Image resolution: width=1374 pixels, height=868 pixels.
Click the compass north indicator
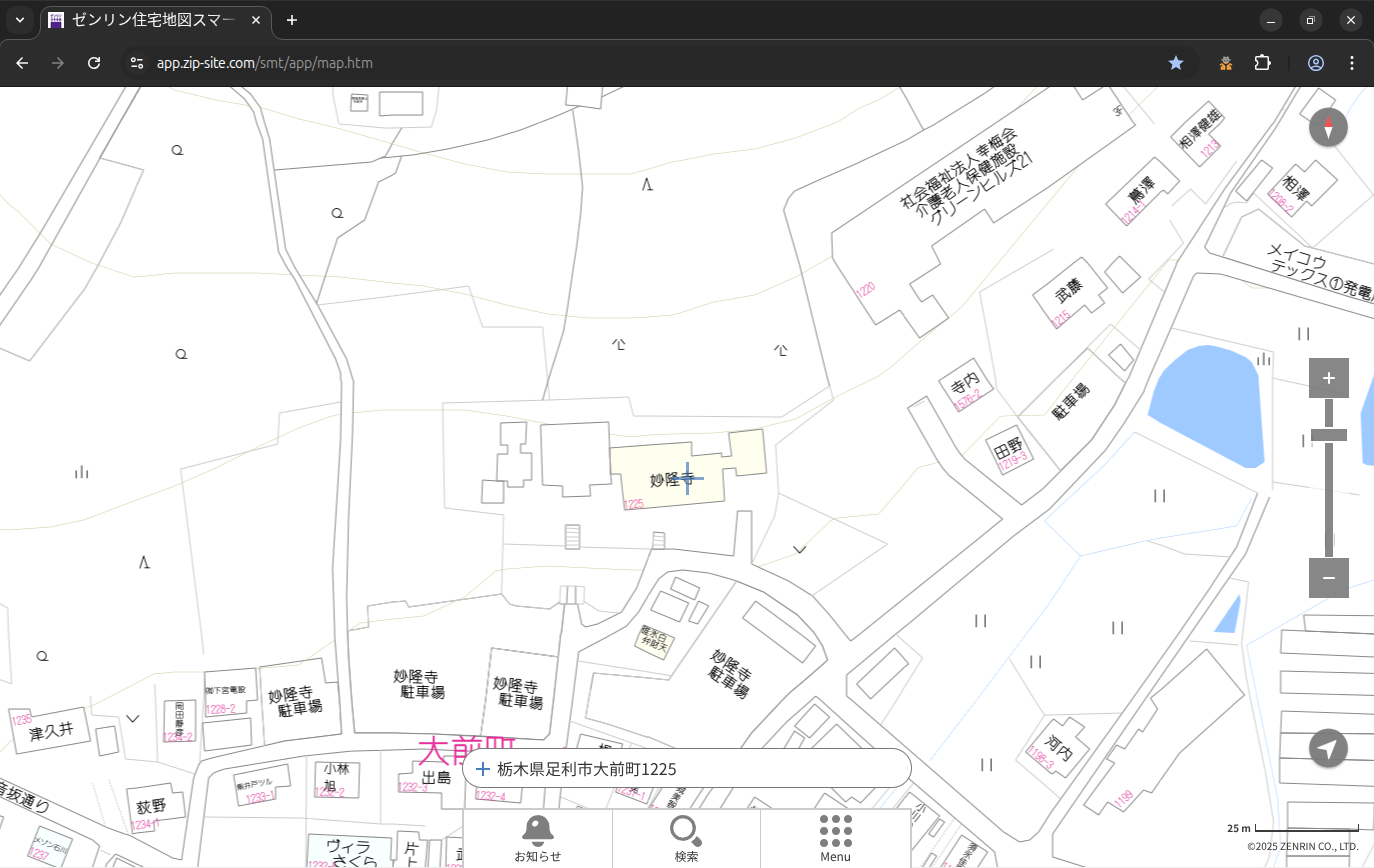coord(1328,128)
